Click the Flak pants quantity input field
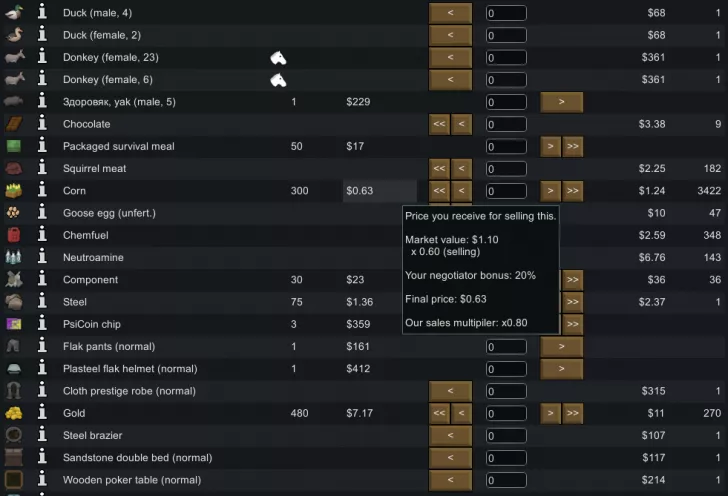The image size is (728, 496). pos(506,346)
